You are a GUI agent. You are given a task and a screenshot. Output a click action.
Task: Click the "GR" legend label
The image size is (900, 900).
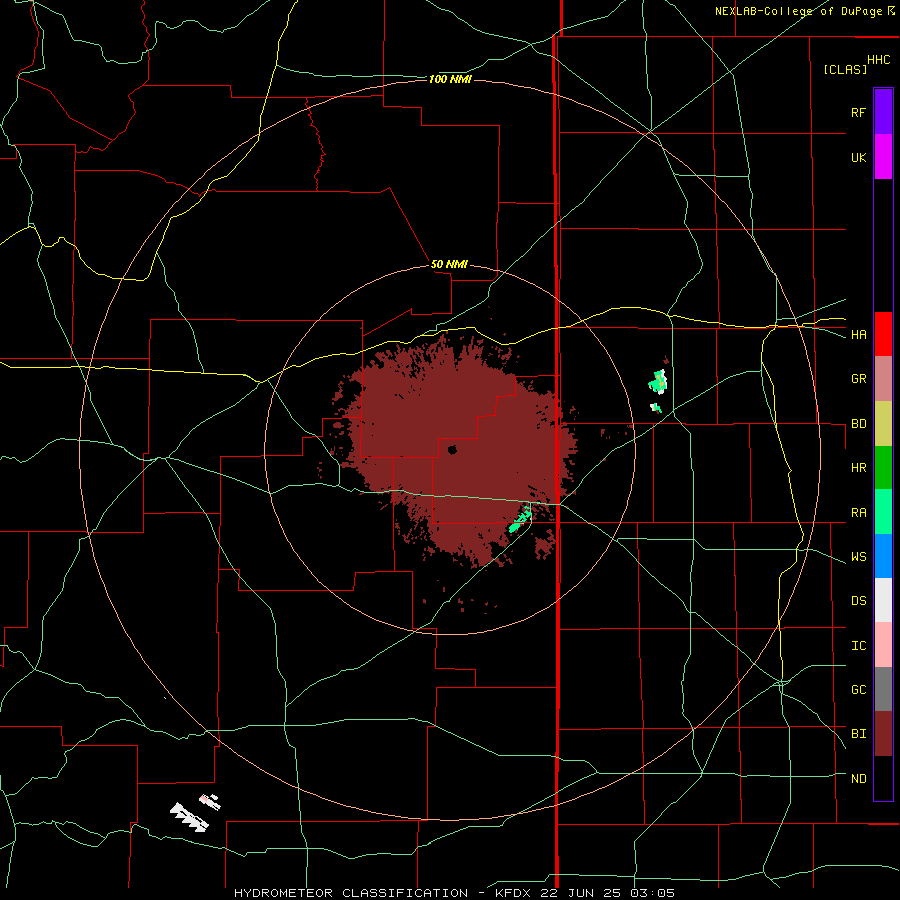(858, 379)
